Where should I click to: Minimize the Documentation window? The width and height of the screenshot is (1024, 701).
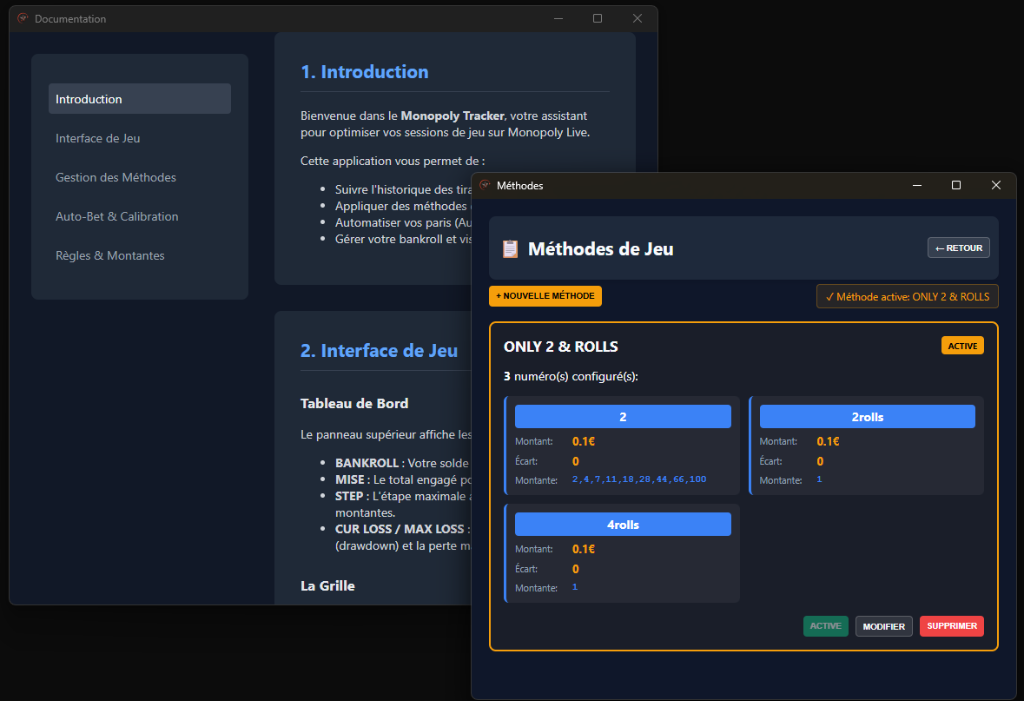(557, 19)
